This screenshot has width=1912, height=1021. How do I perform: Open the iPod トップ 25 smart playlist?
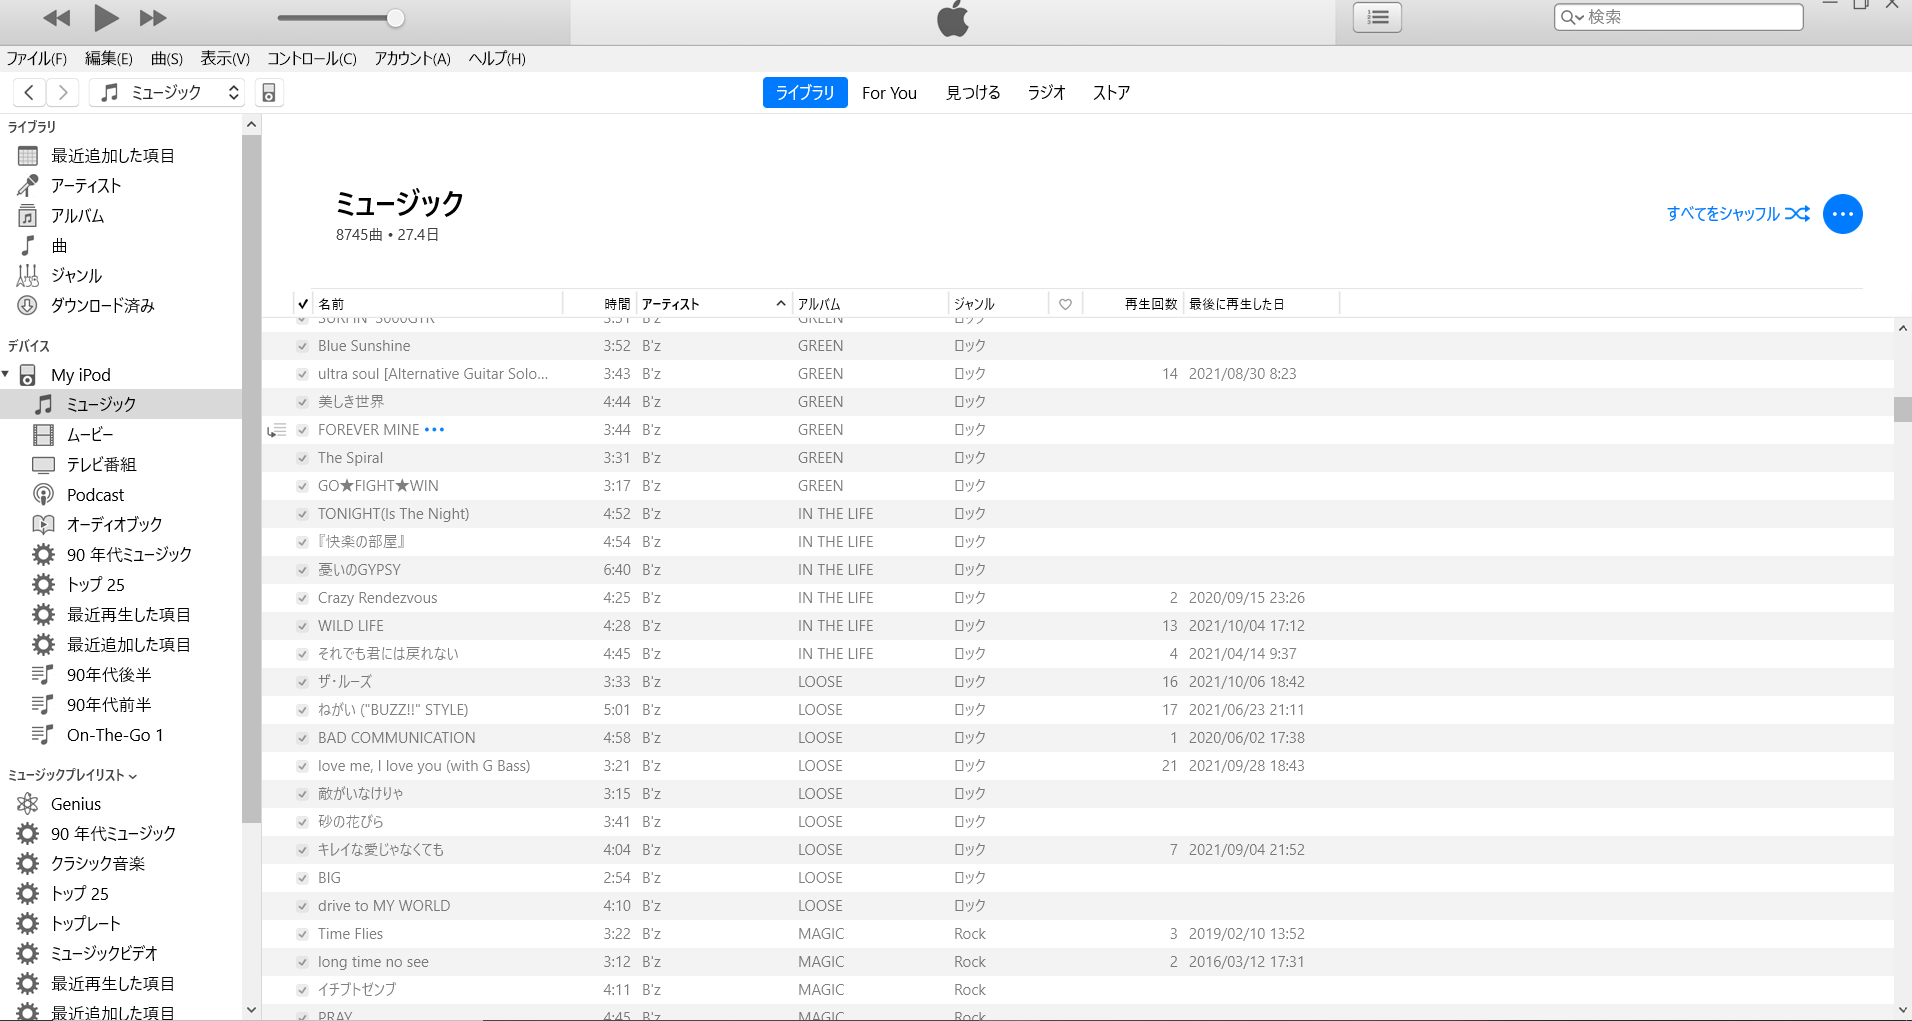96,585
